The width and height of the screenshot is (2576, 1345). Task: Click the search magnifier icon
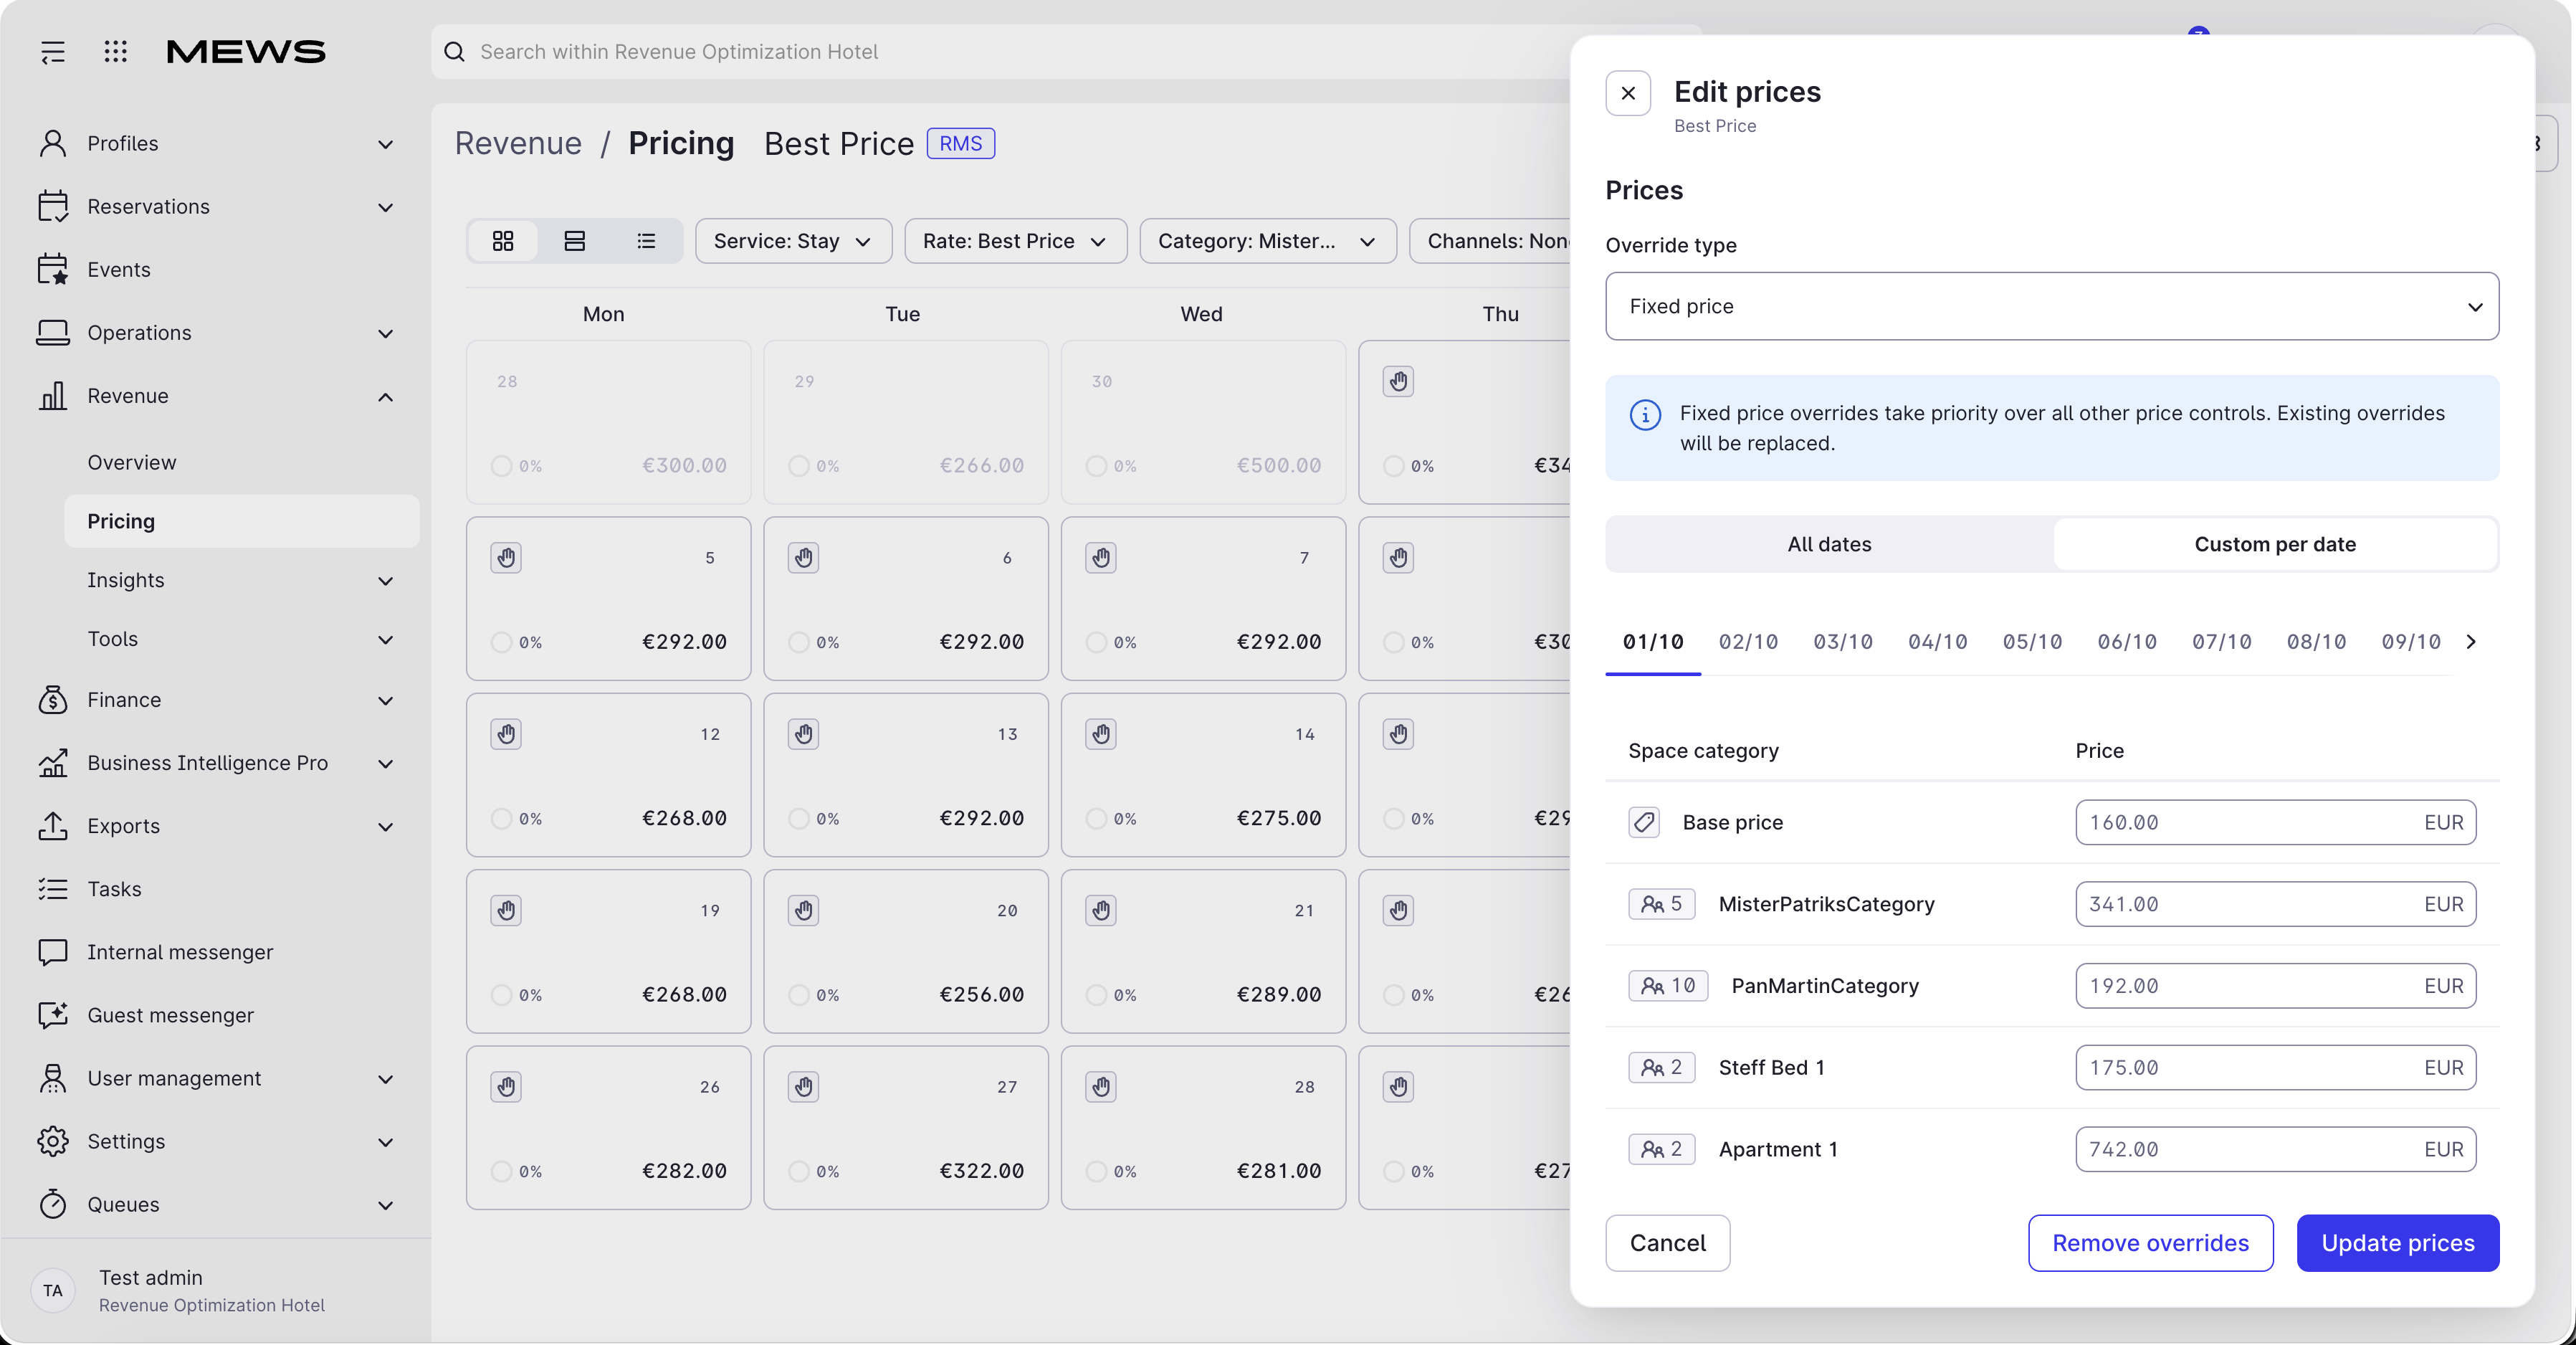click(454, 52)
